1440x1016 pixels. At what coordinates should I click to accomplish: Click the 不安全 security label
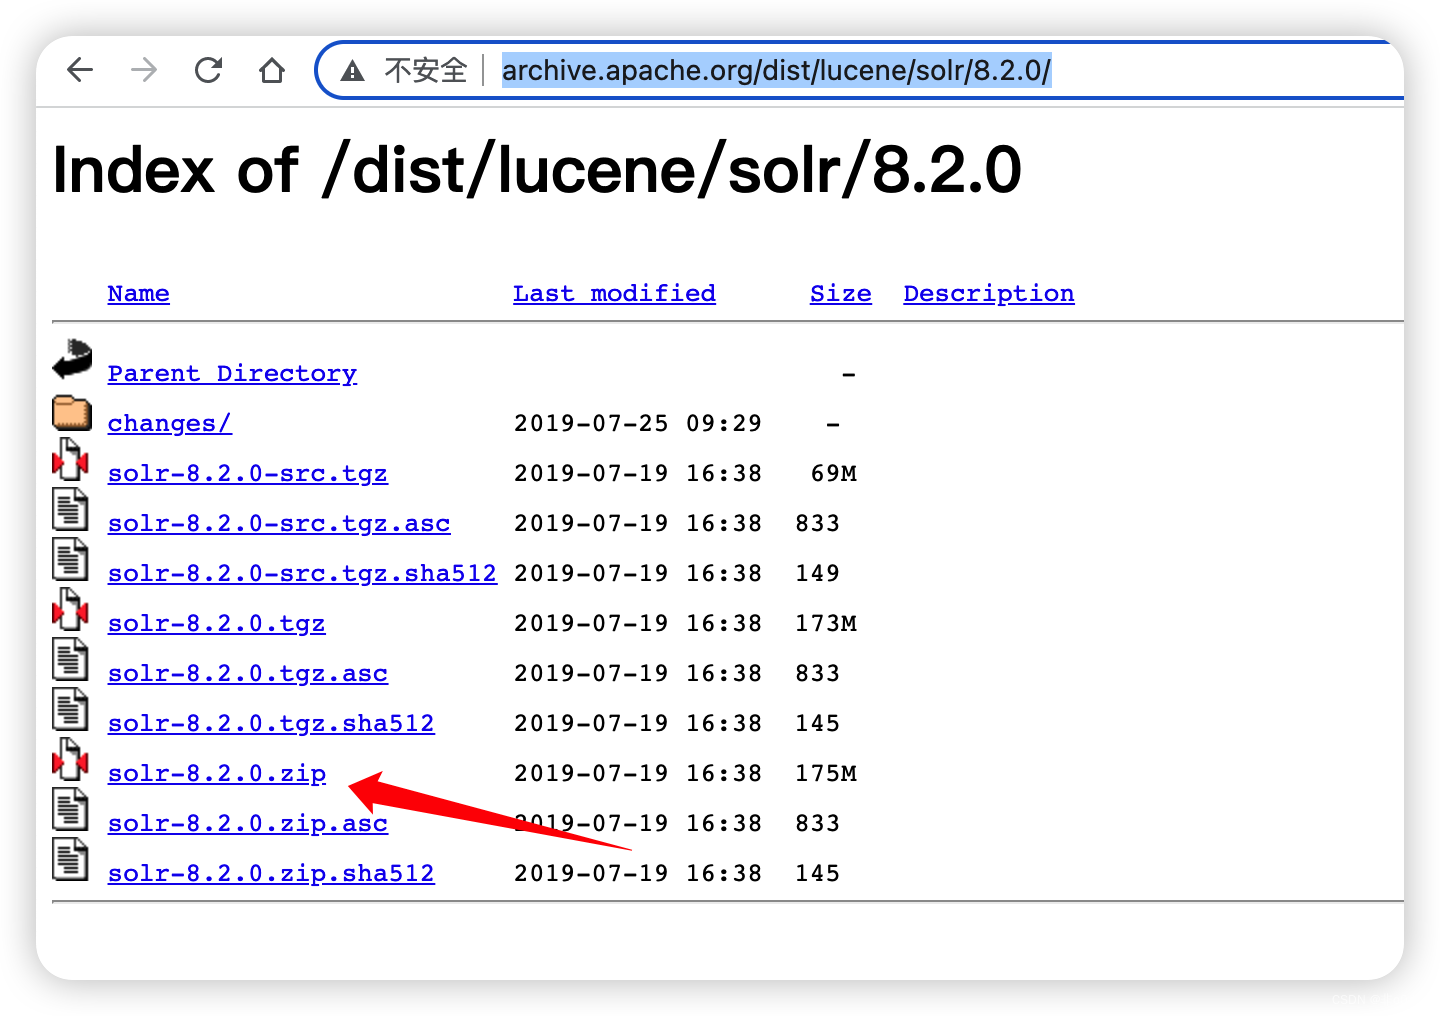point(426,71)
